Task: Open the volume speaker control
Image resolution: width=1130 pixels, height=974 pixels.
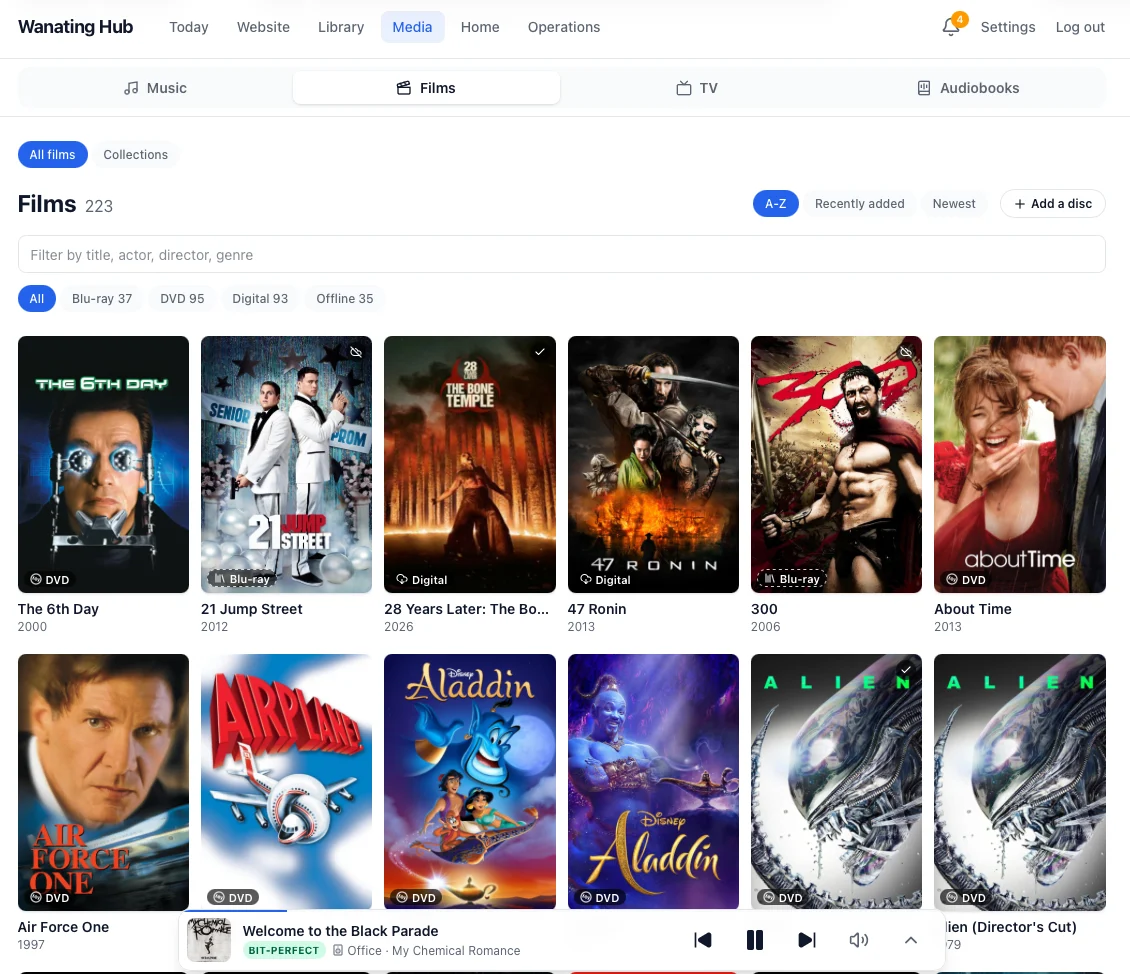Action: click(x=858, y=940)
